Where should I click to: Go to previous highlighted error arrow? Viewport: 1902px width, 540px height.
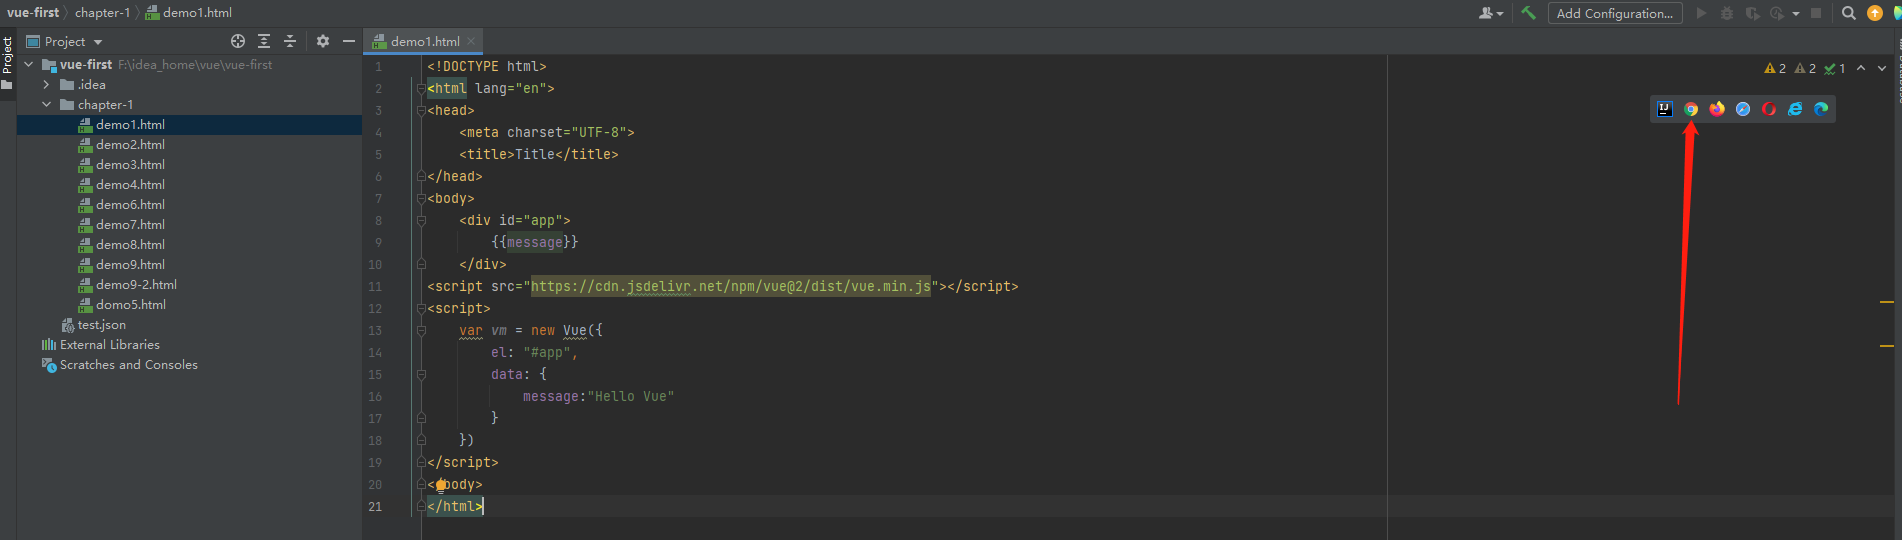(1861, 68)
